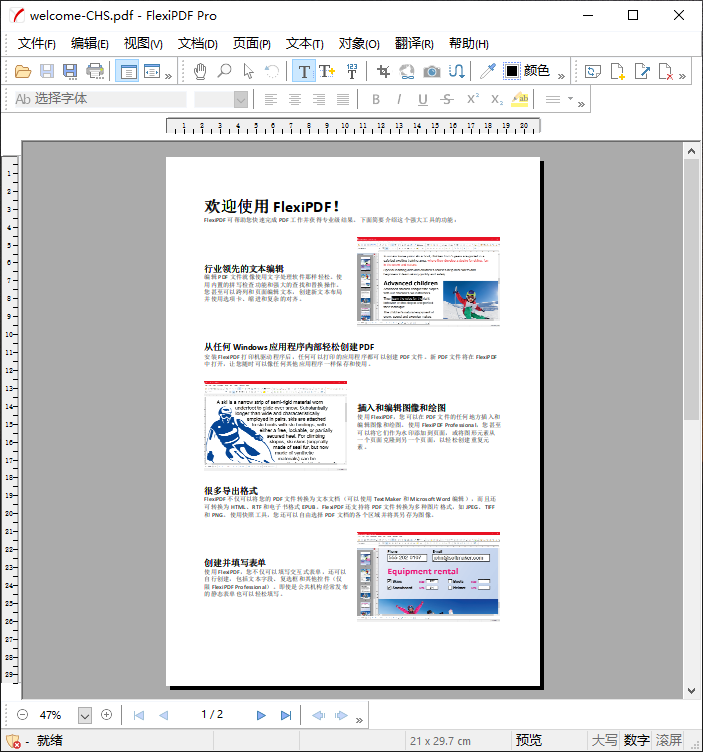703x752 pixels.
Task: Open the 文档(D) menu
Action: [198, 44]
